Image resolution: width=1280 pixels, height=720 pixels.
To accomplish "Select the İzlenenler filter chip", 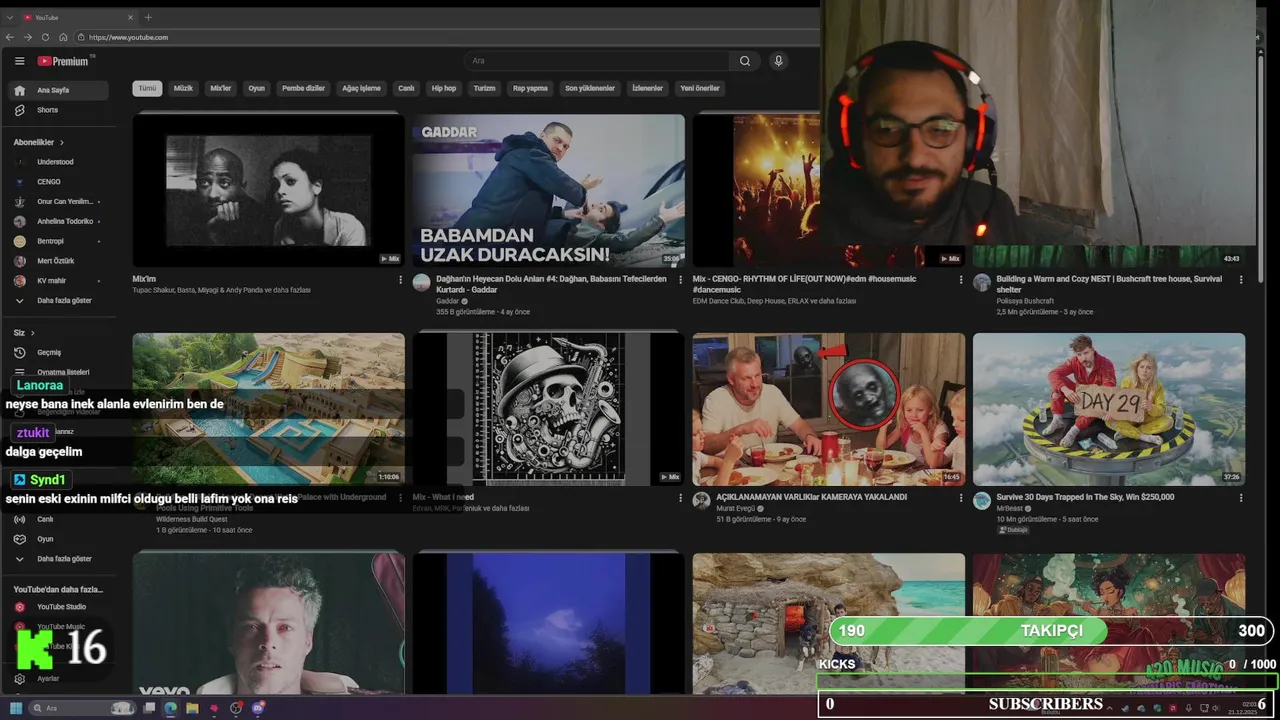I will [647, 88].
